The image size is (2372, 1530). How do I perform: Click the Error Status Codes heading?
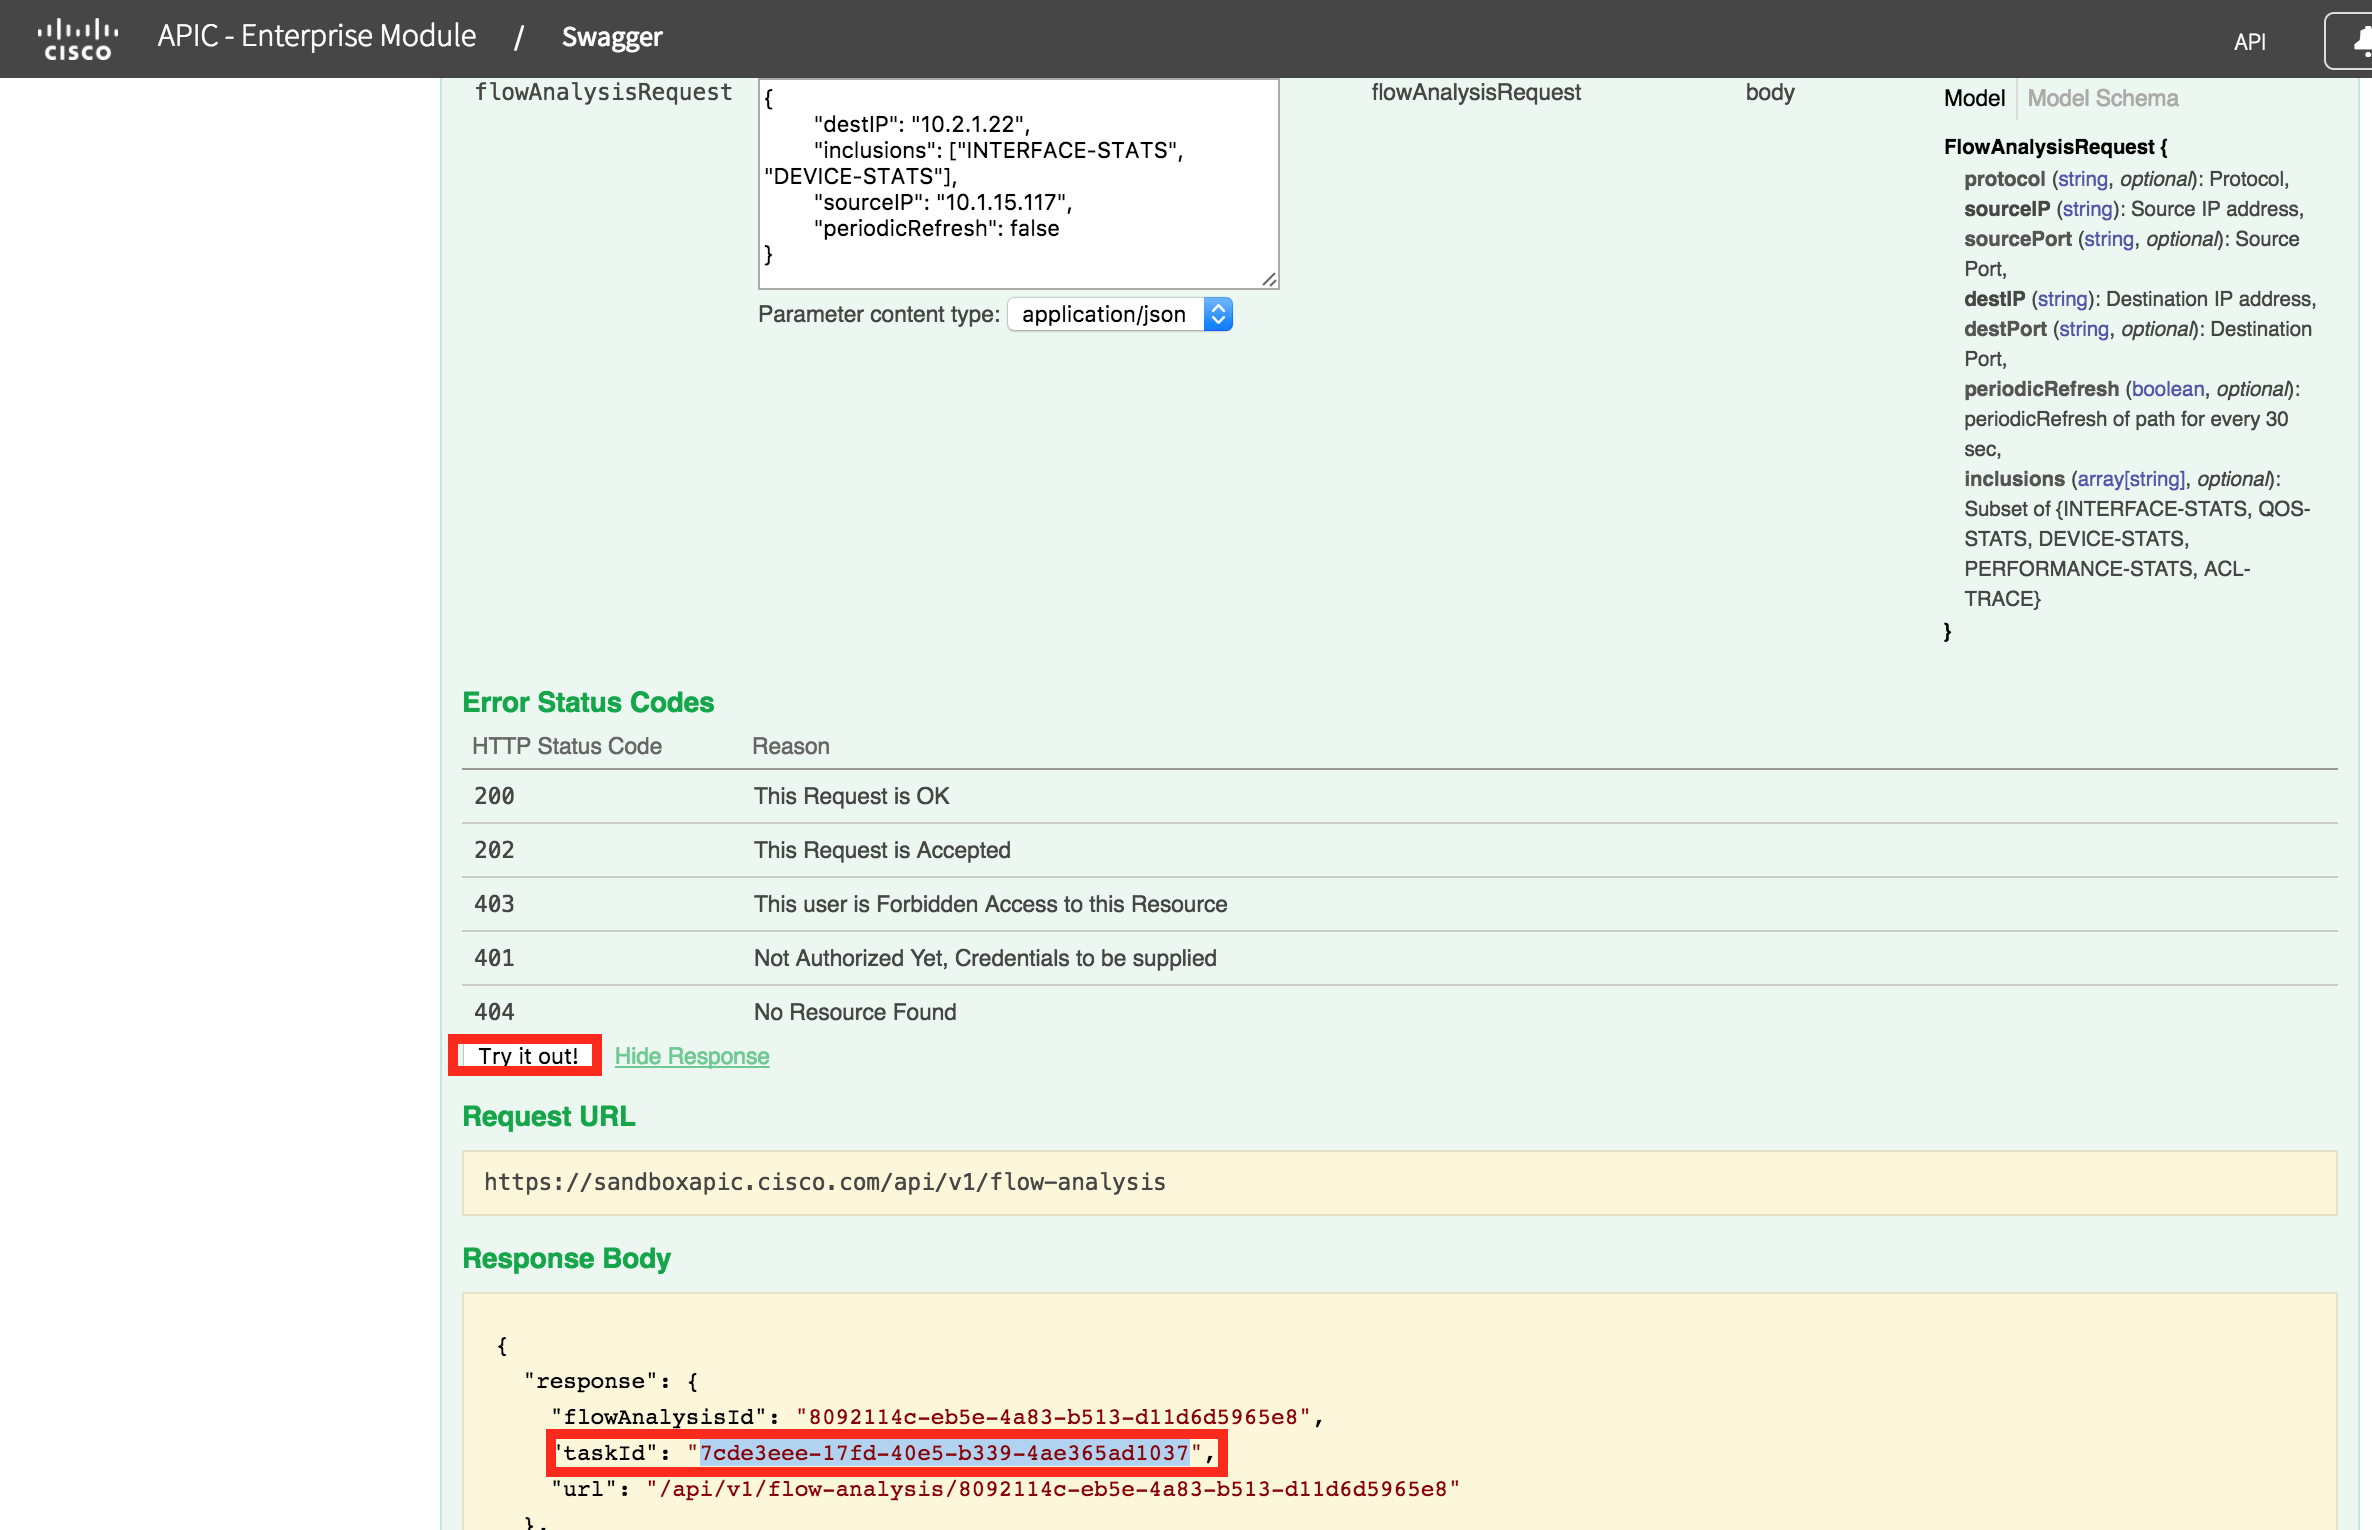(587, 702)
